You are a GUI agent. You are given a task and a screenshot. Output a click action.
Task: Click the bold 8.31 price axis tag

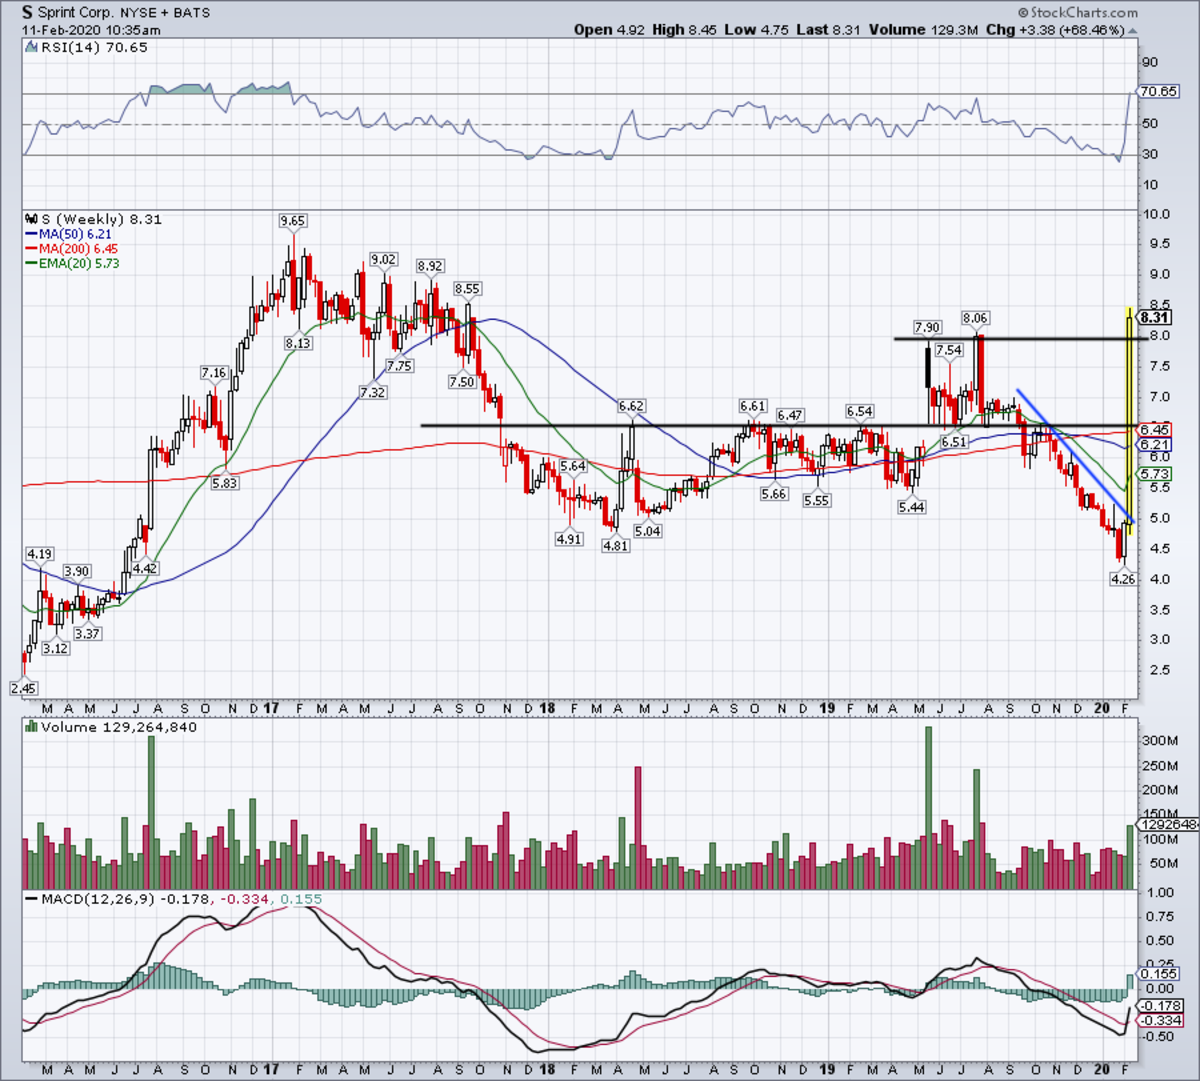tap(1154, 317)
